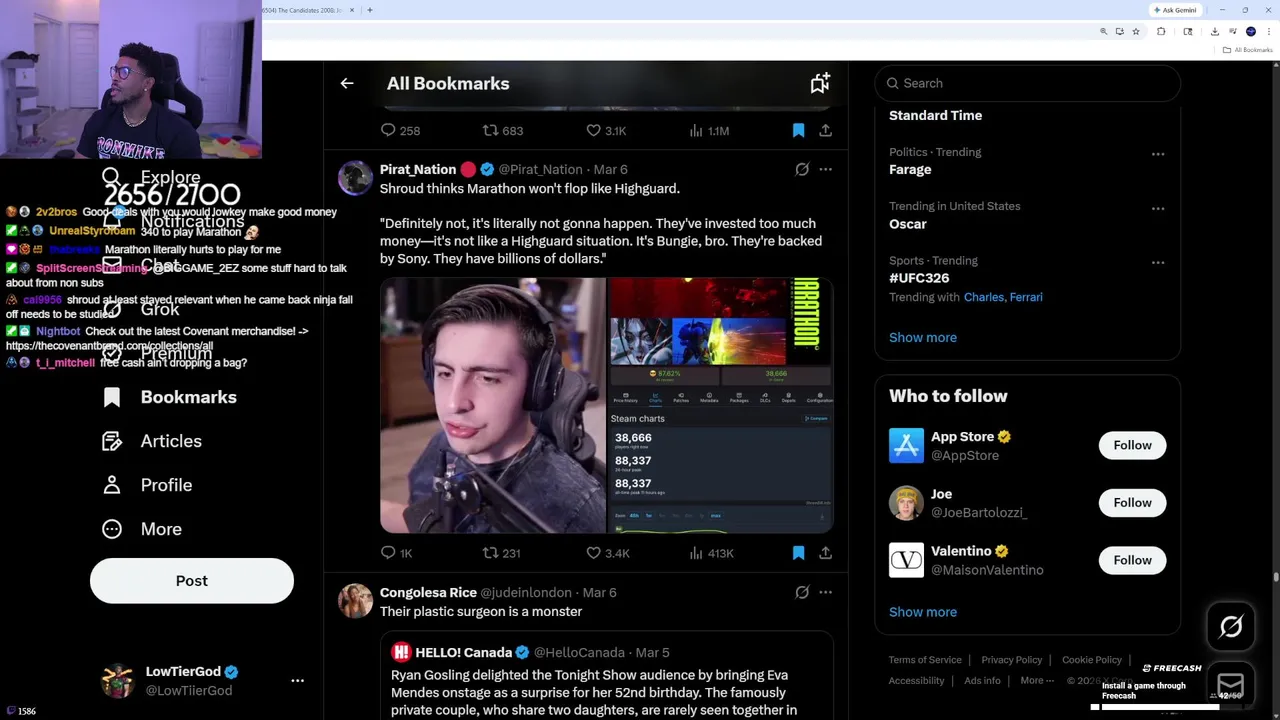Open Profile in the sidebar
1280x720 pixels.
point(147,485)
